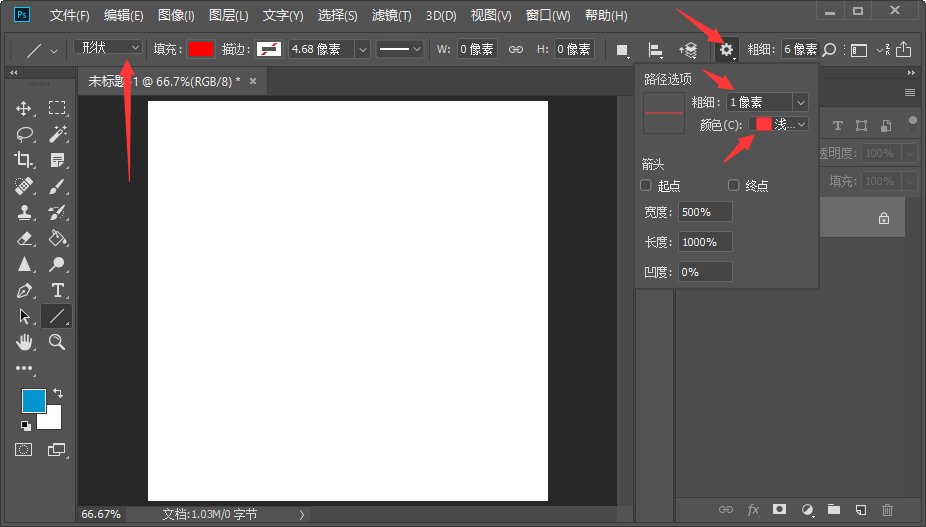Select the Dodge tool
This screenshot has width=926, height=527.
57,264
